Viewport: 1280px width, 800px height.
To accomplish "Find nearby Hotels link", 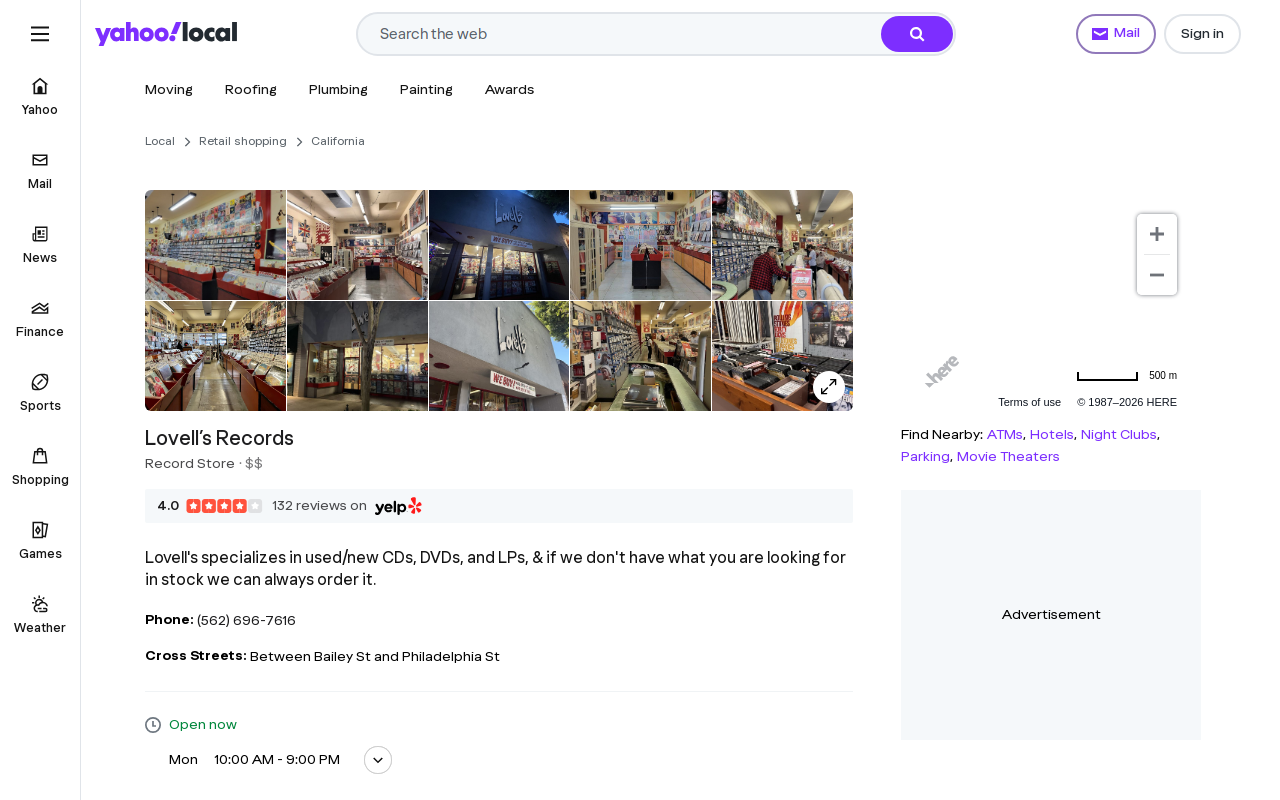I will (1052, 435).
